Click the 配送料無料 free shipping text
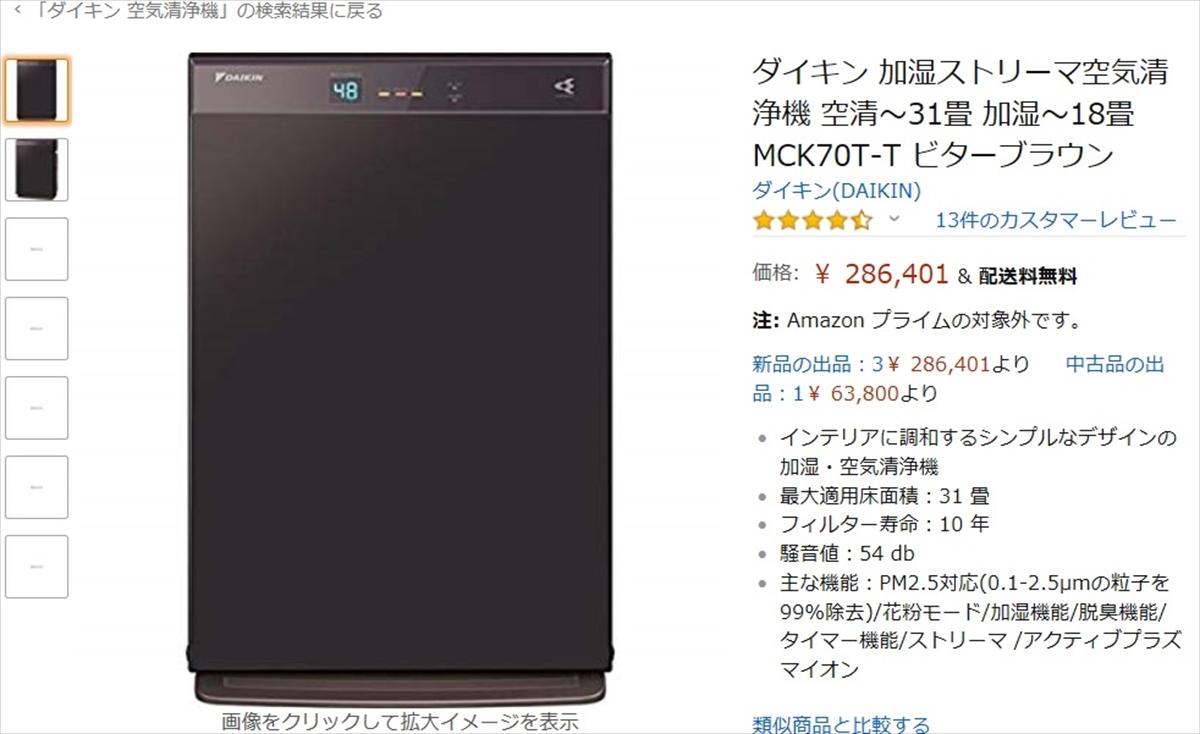This screenshot has height=734, width=1200. pos(1027,276)
